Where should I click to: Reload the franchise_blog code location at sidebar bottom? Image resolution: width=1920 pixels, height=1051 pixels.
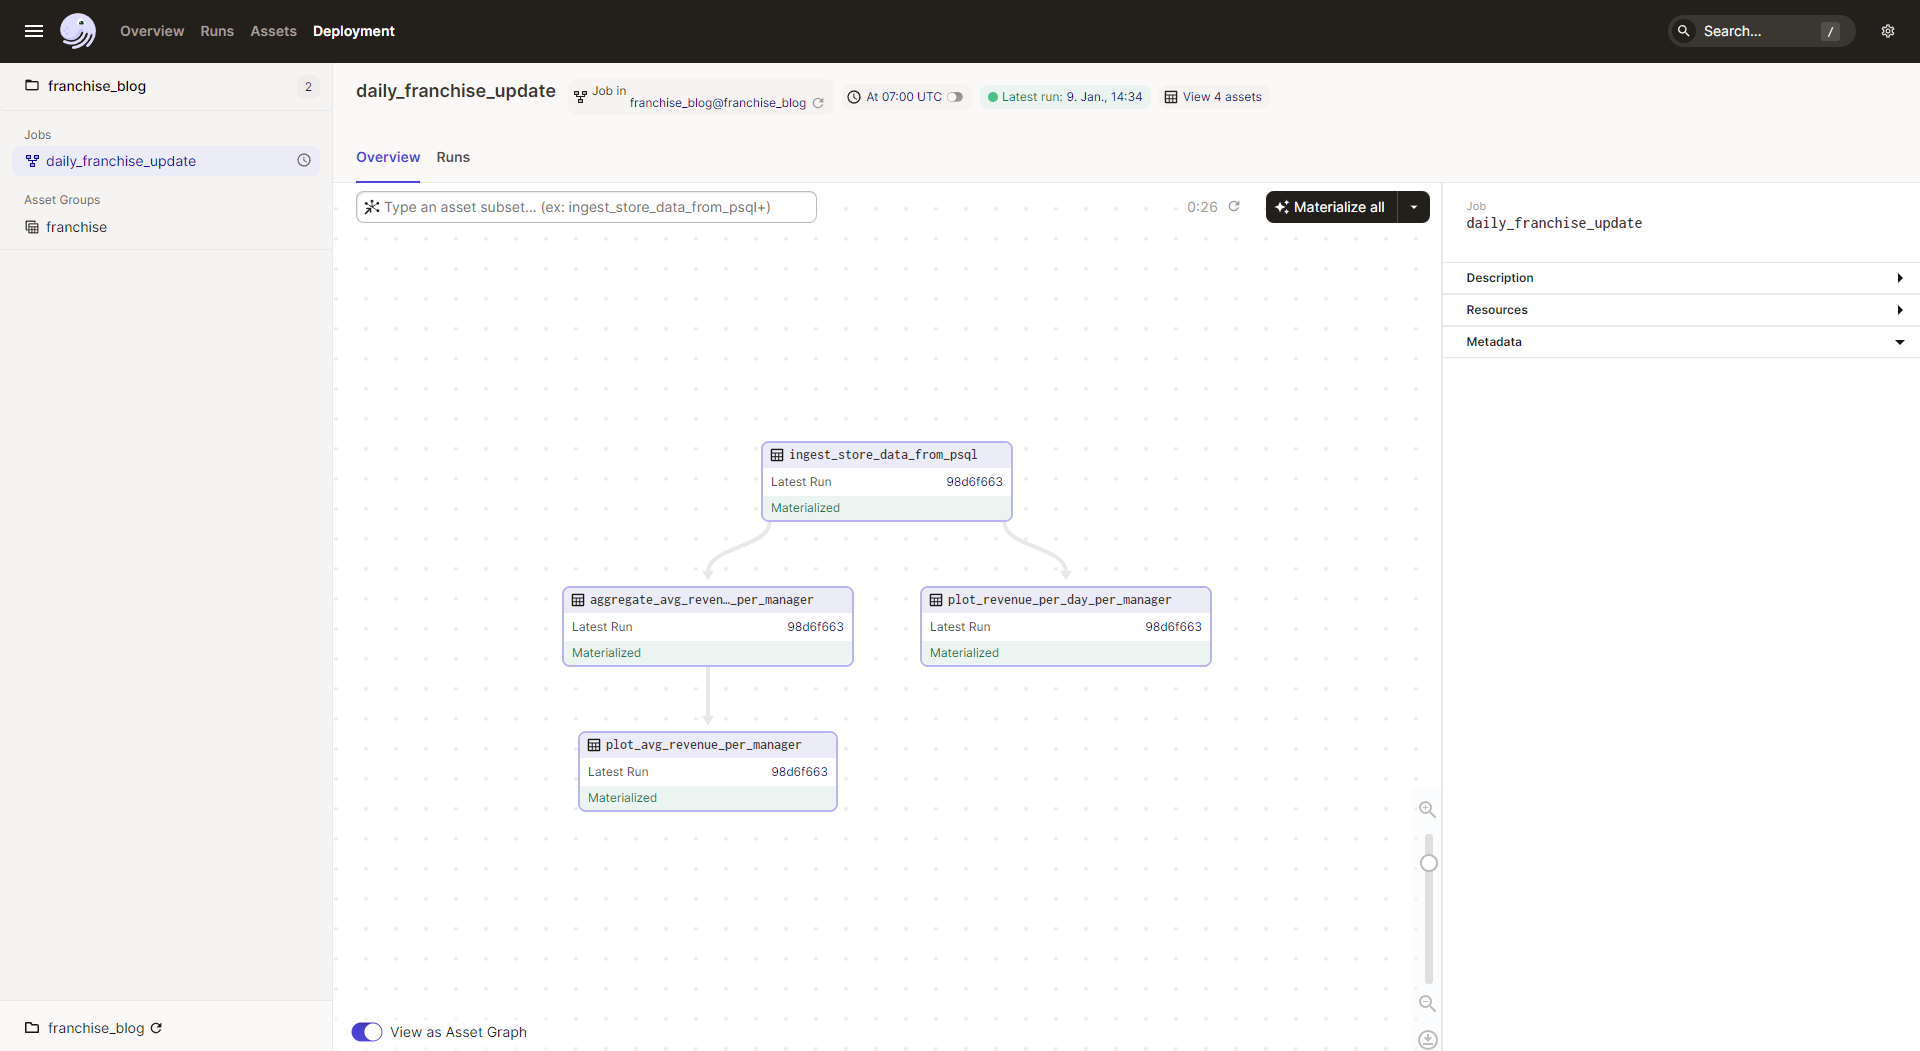click(x=156, y=1028)
